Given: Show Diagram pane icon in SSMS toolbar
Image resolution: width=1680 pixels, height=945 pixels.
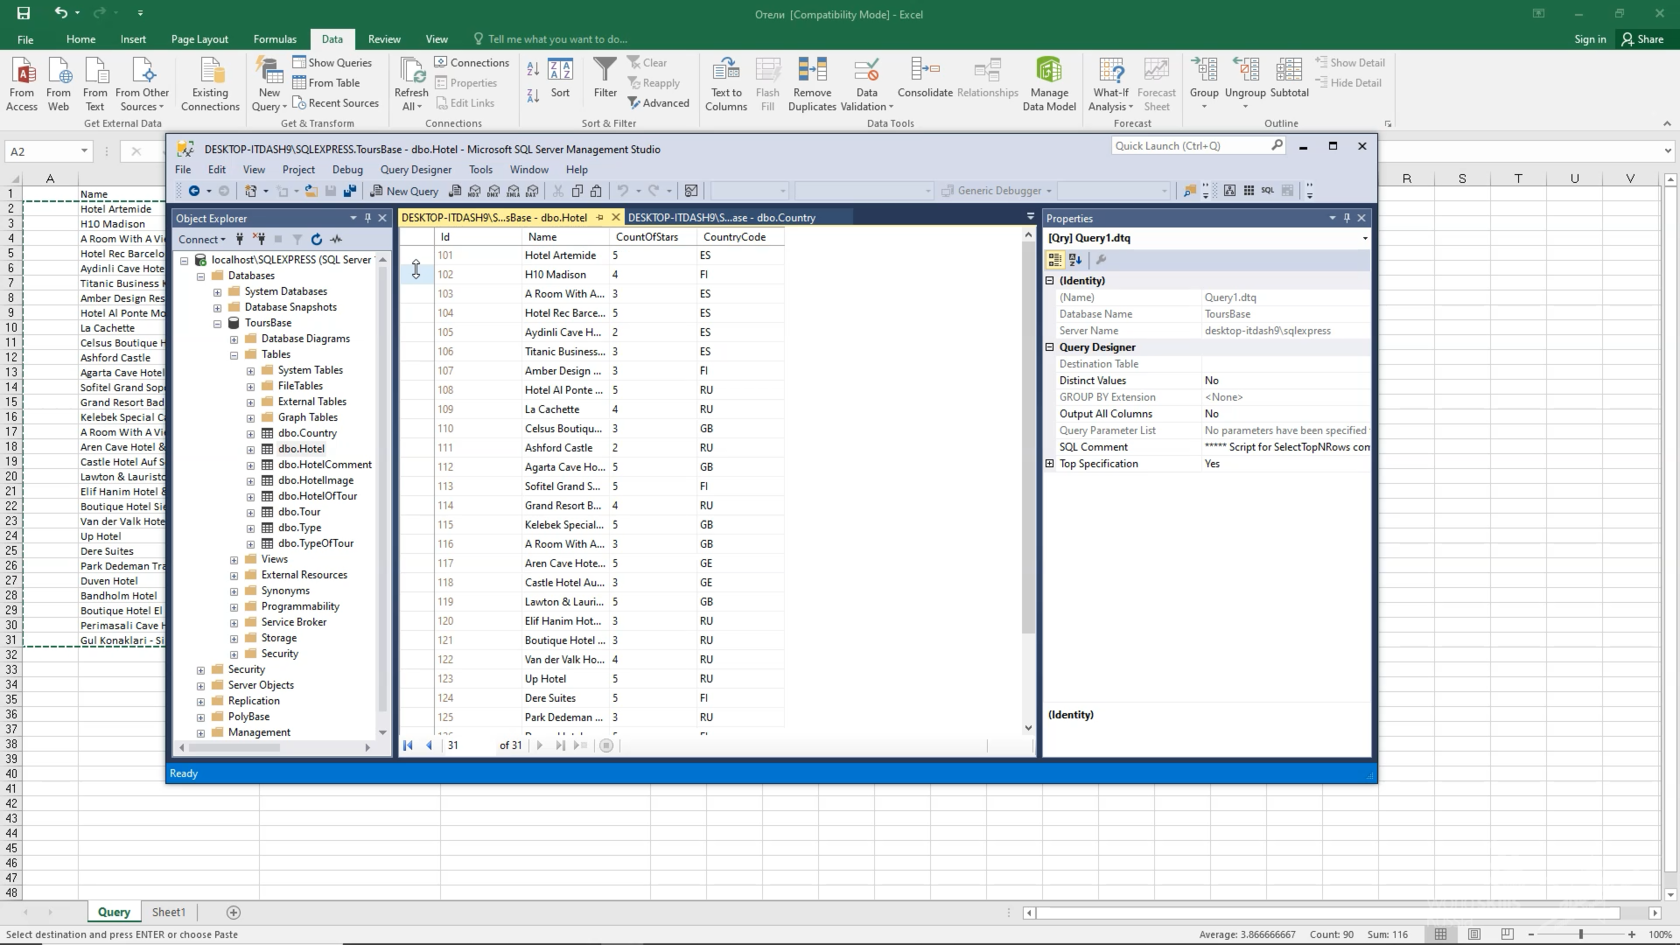Looking at the screenshot, I should (1229, 190).
